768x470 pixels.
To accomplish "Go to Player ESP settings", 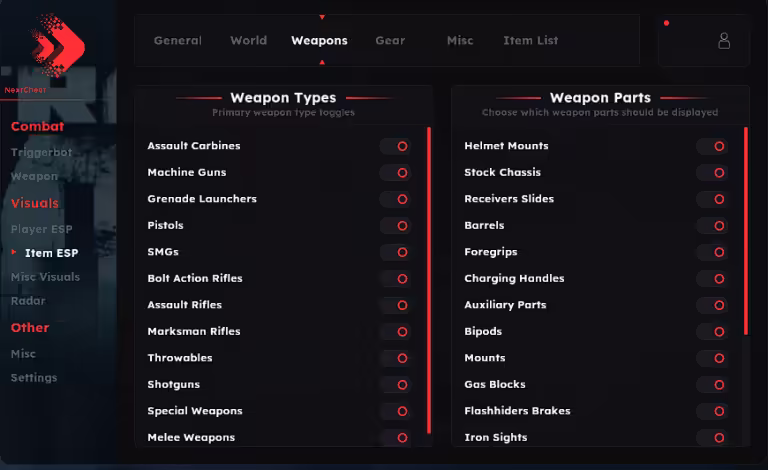I will pos(41,229).
